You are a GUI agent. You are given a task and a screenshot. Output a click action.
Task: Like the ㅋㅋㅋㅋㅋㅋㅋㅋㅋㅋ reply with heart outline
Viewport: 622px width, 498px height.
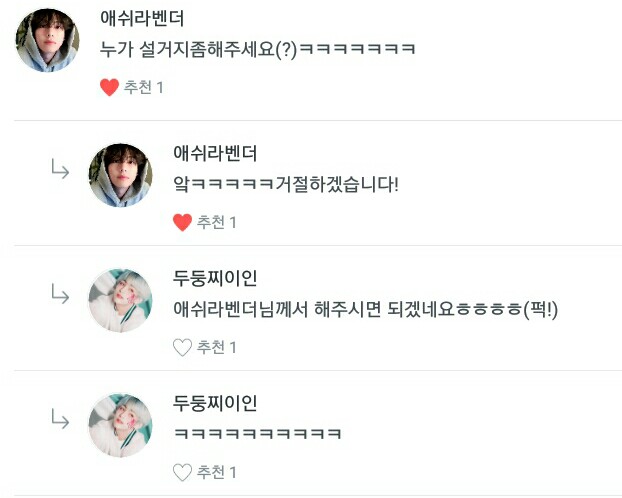(x=182, y=472)
